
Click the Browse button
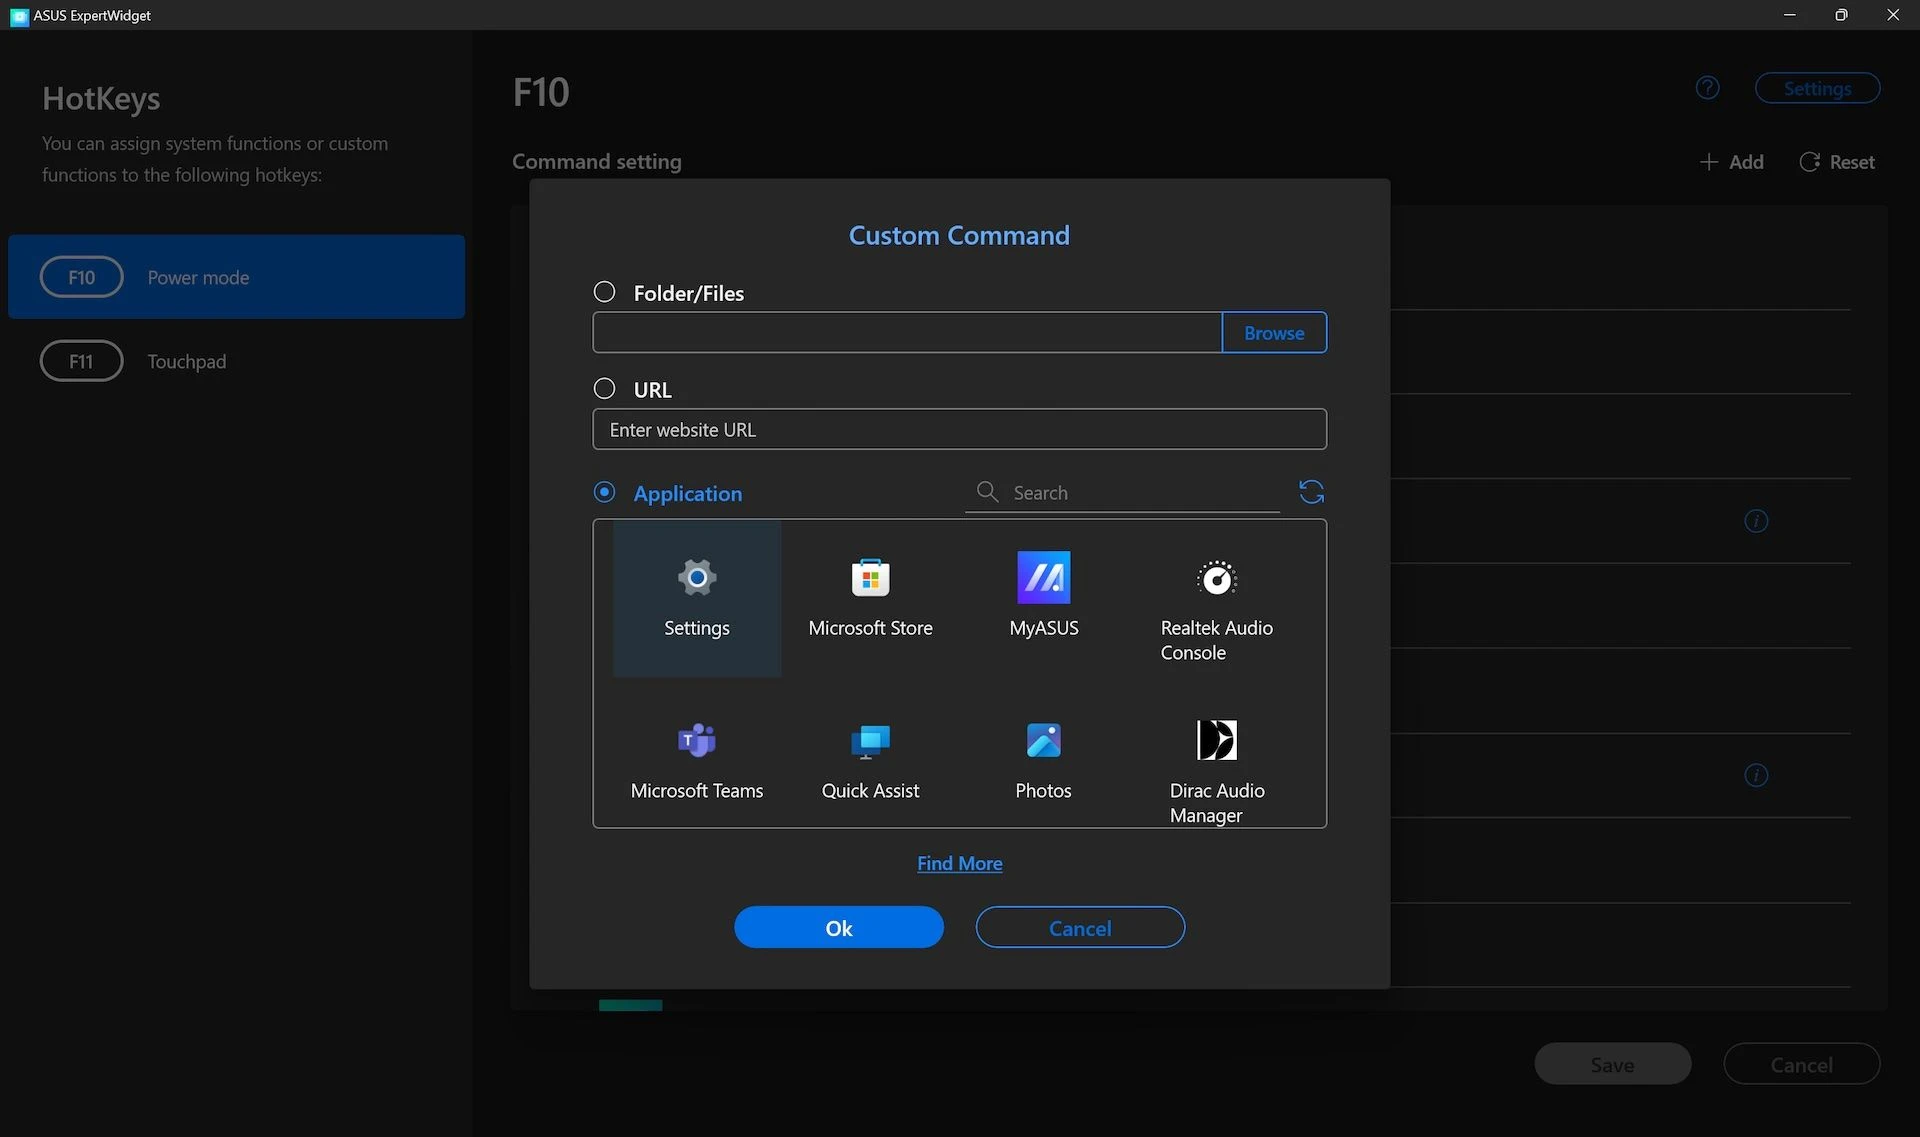1274,332
